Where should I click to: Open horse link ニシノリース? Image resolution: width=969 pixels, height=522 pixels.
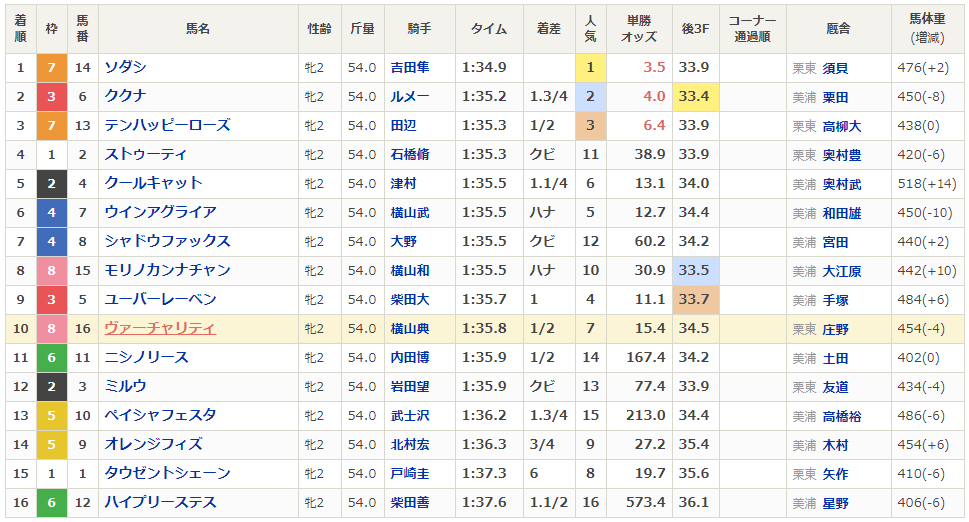pyautogui.click(x=146, y=357)
